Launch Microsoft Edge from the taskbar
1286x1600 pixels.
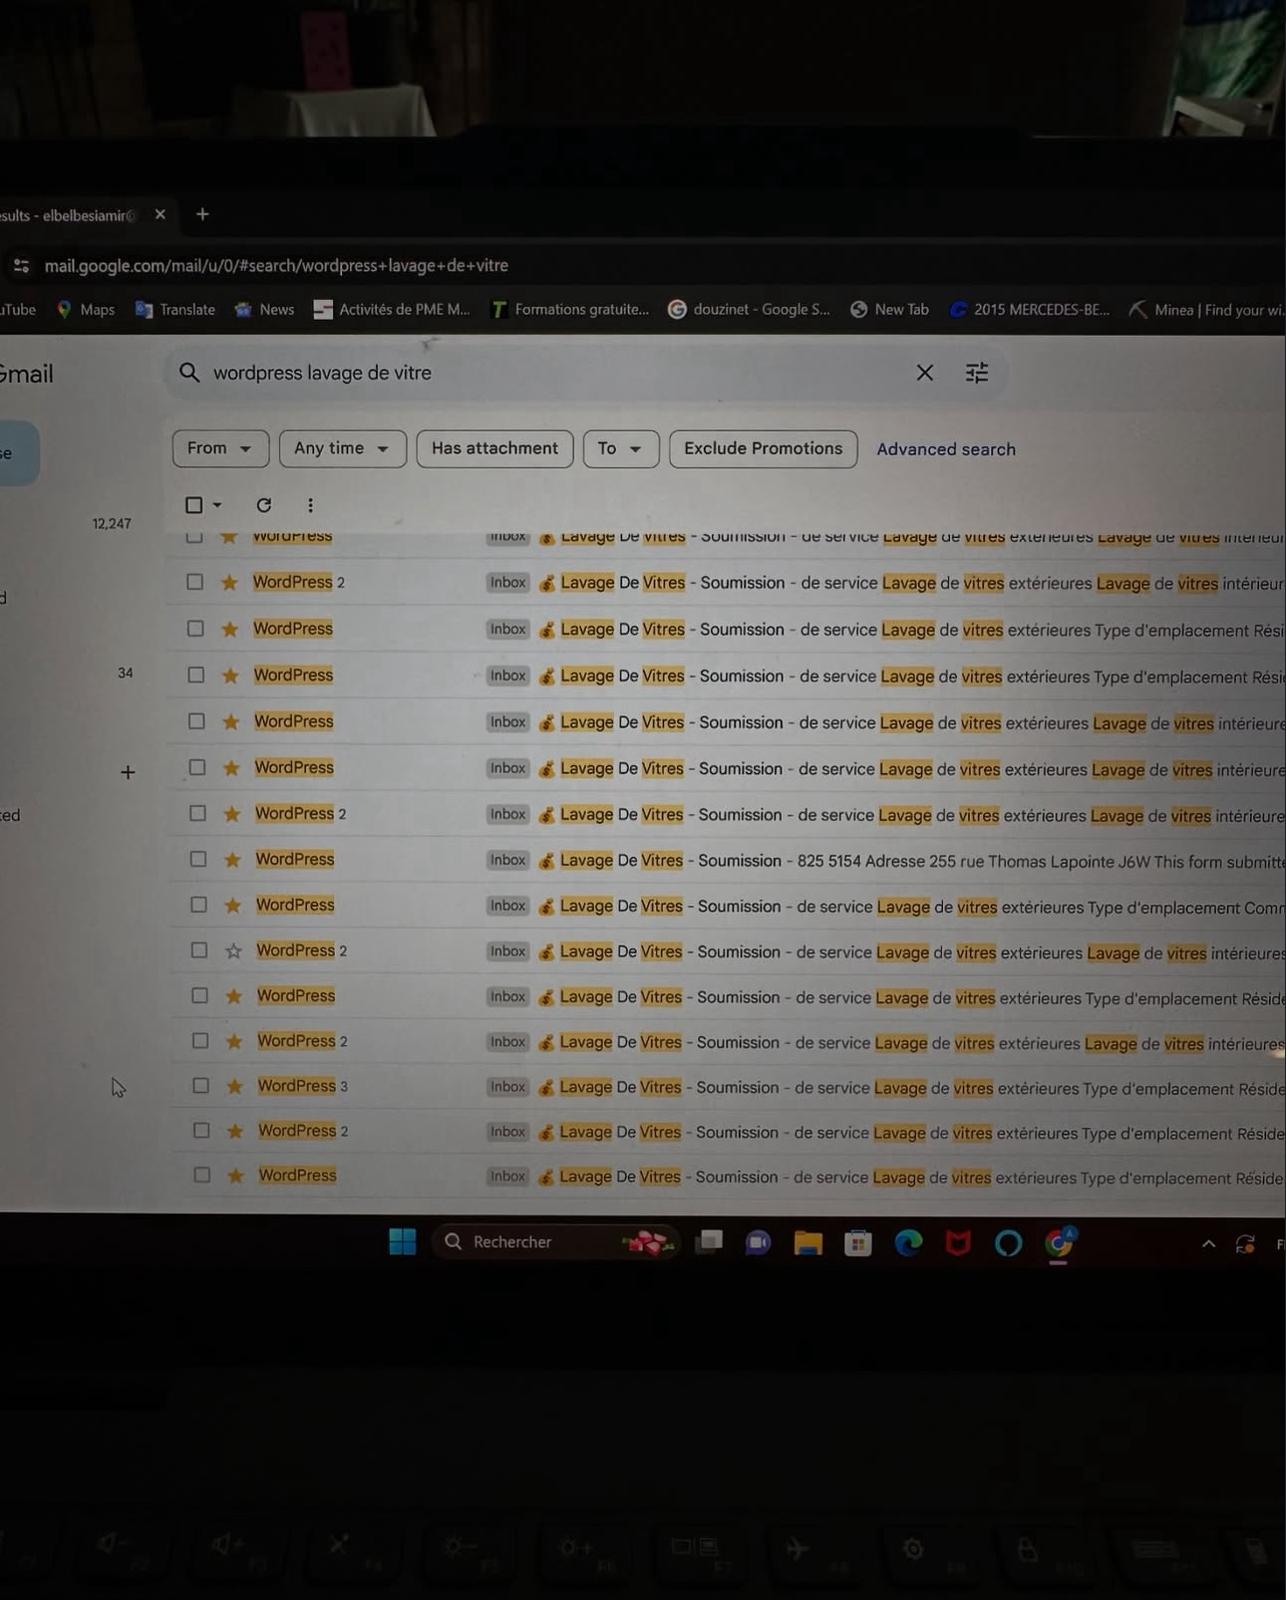pos(908,1243)
